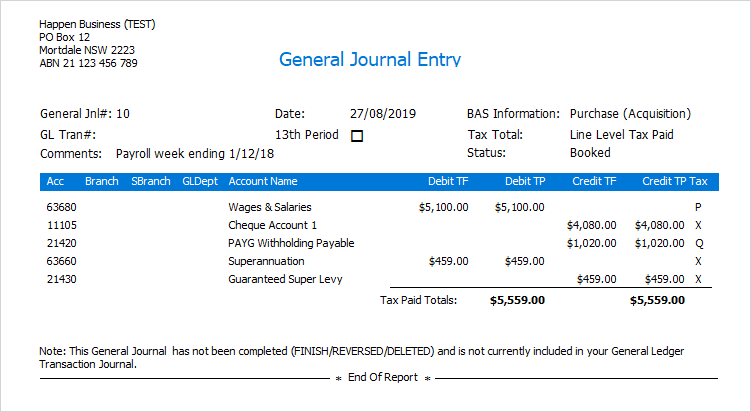Select the Booked status value
Image resolution: width=751 pixels, height=412 pixels.
[590, 154]
